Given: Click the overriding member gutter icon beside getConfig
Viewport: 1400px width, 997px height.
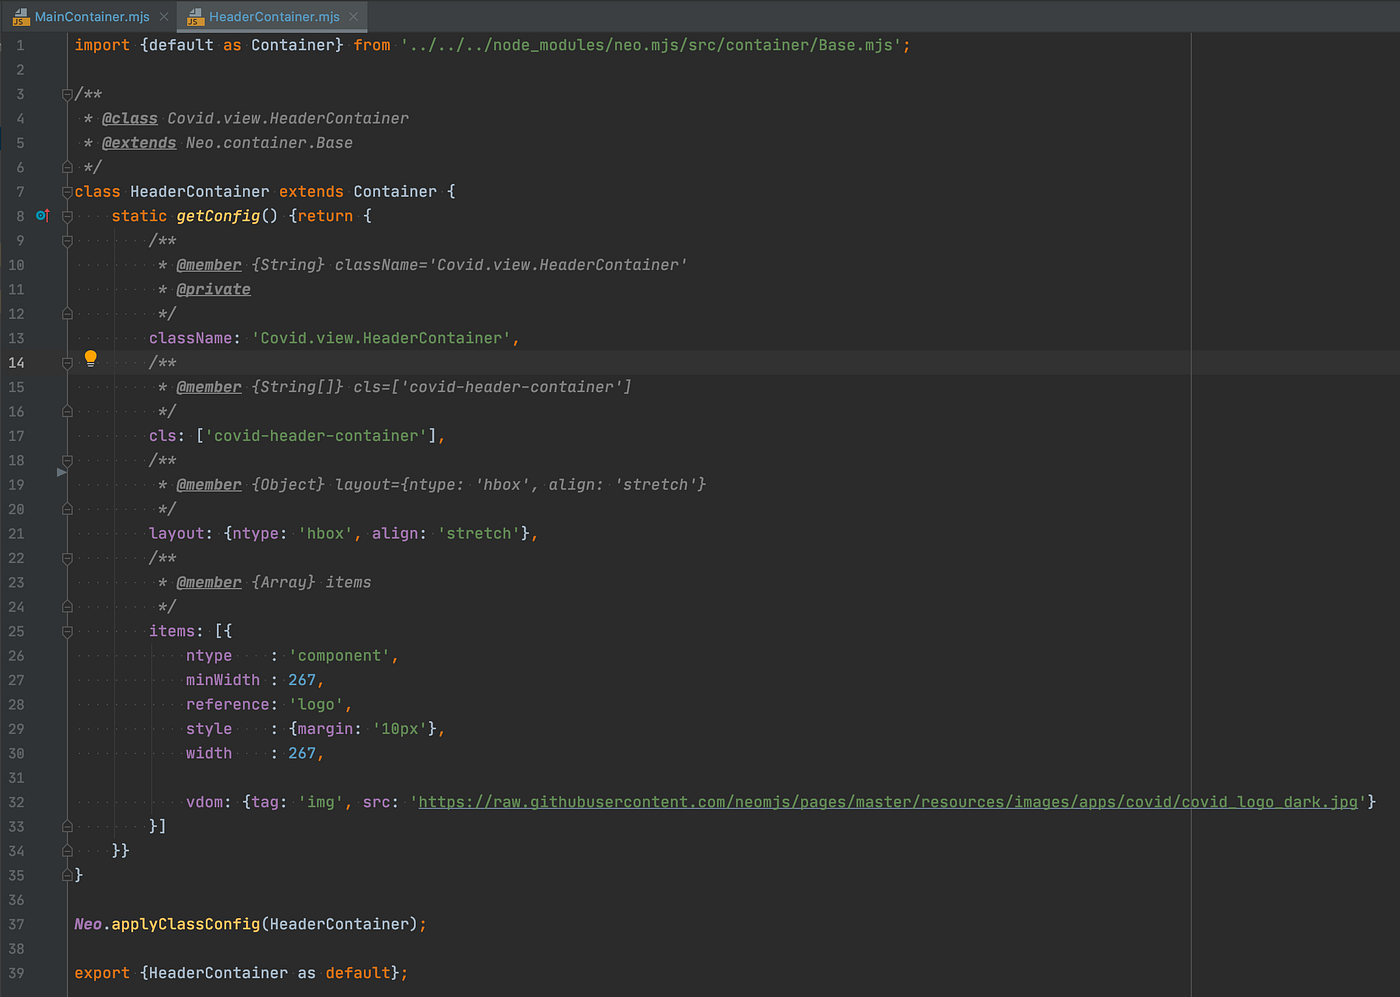Looking at the screenshot, I should click(42, 215).
